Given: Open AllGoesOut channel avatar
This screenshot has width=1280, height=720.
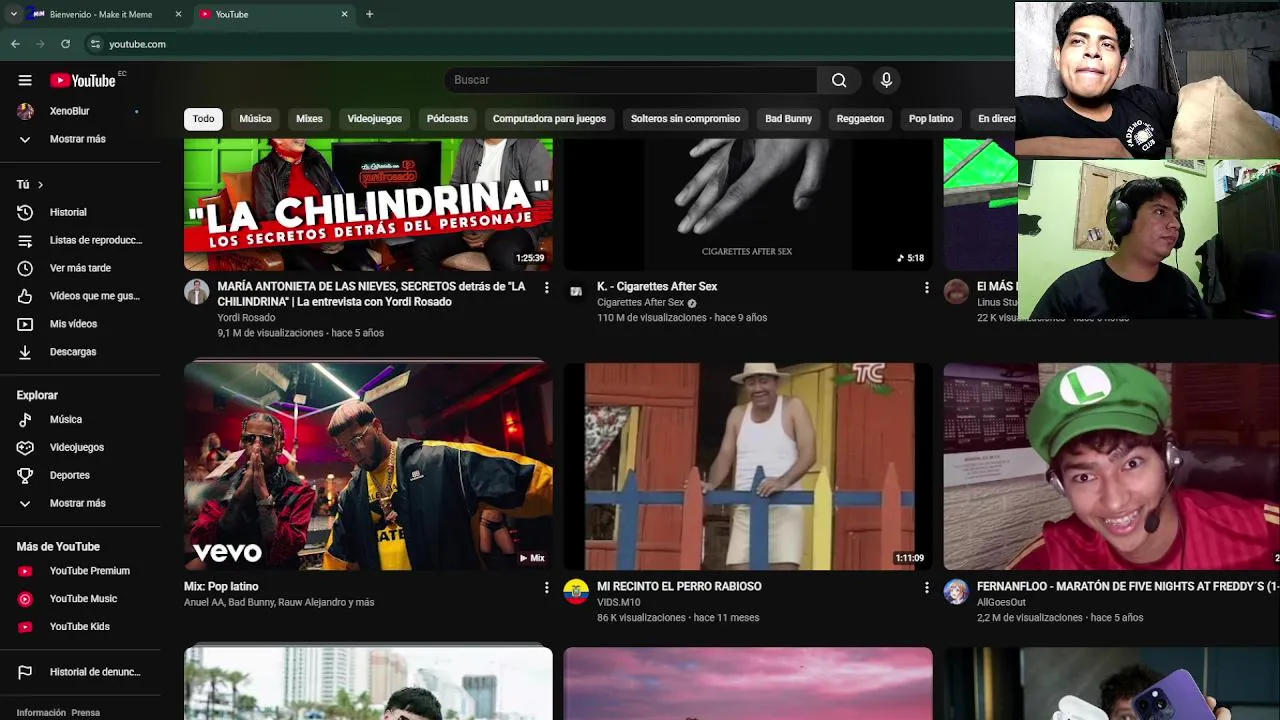Looking at the screenshot, I should [956, 591].
